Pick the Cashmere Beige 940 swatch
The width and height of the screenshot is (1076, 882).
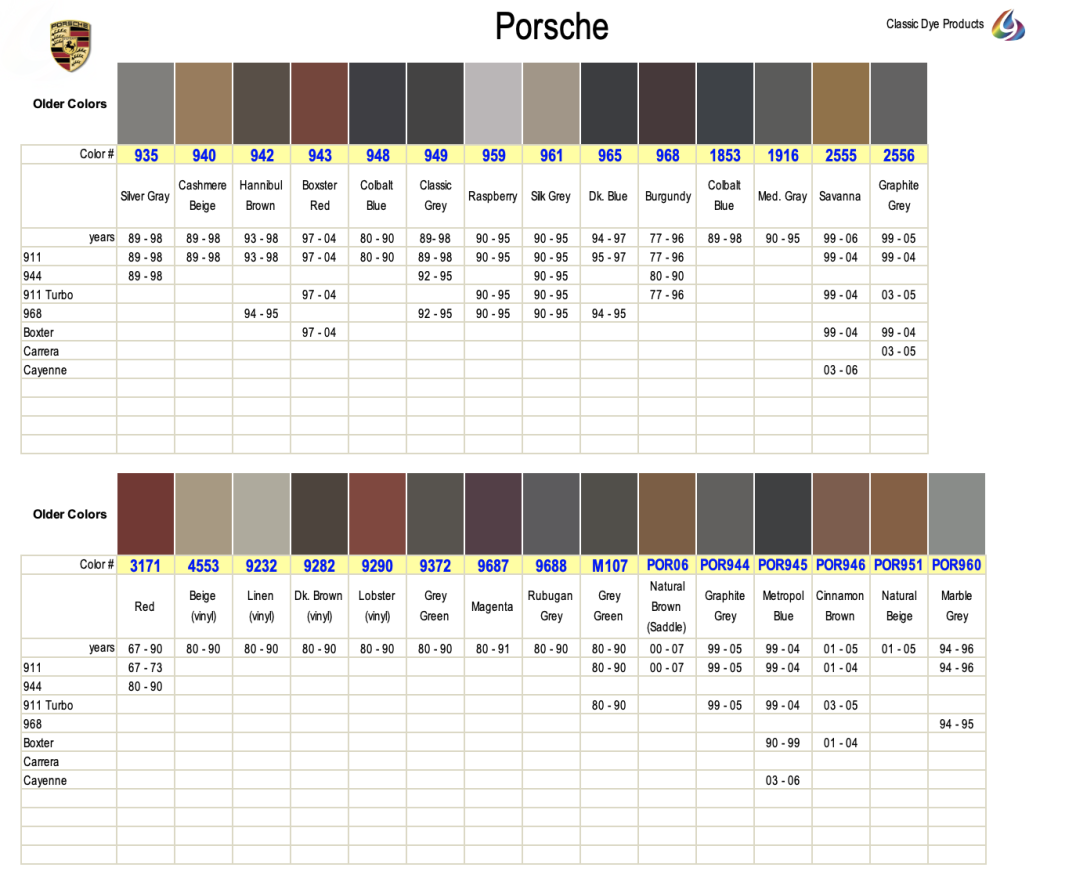point(203,103)
